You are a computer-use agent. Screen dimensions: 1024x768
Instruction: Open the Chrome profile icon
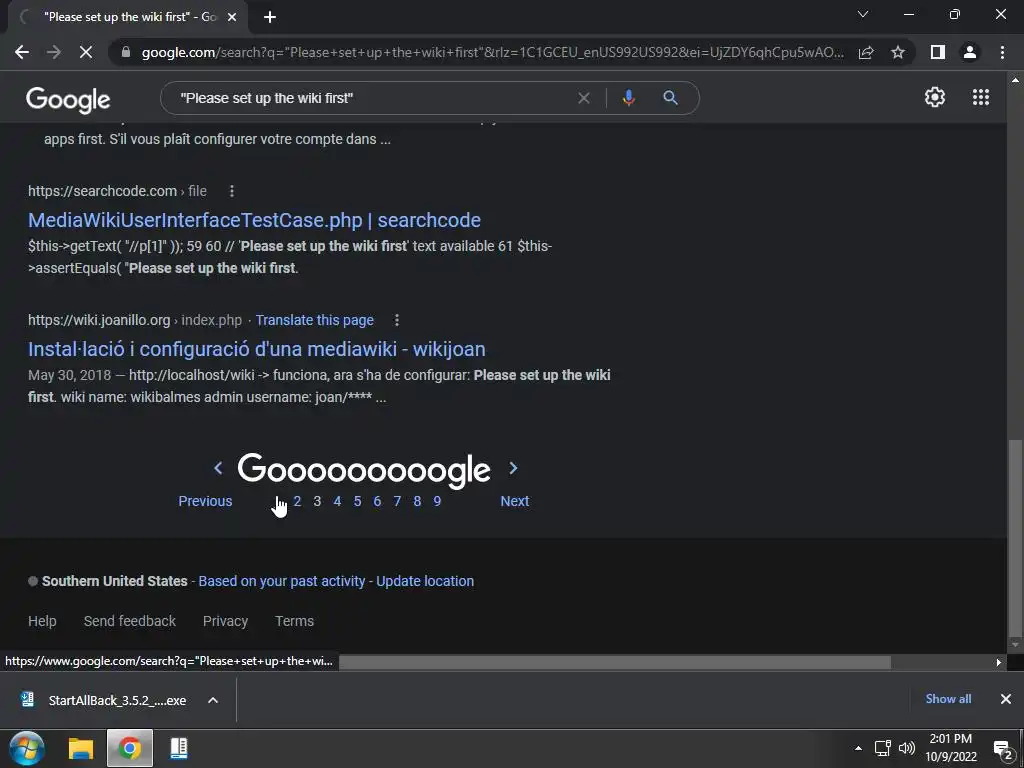coord(970,52)
